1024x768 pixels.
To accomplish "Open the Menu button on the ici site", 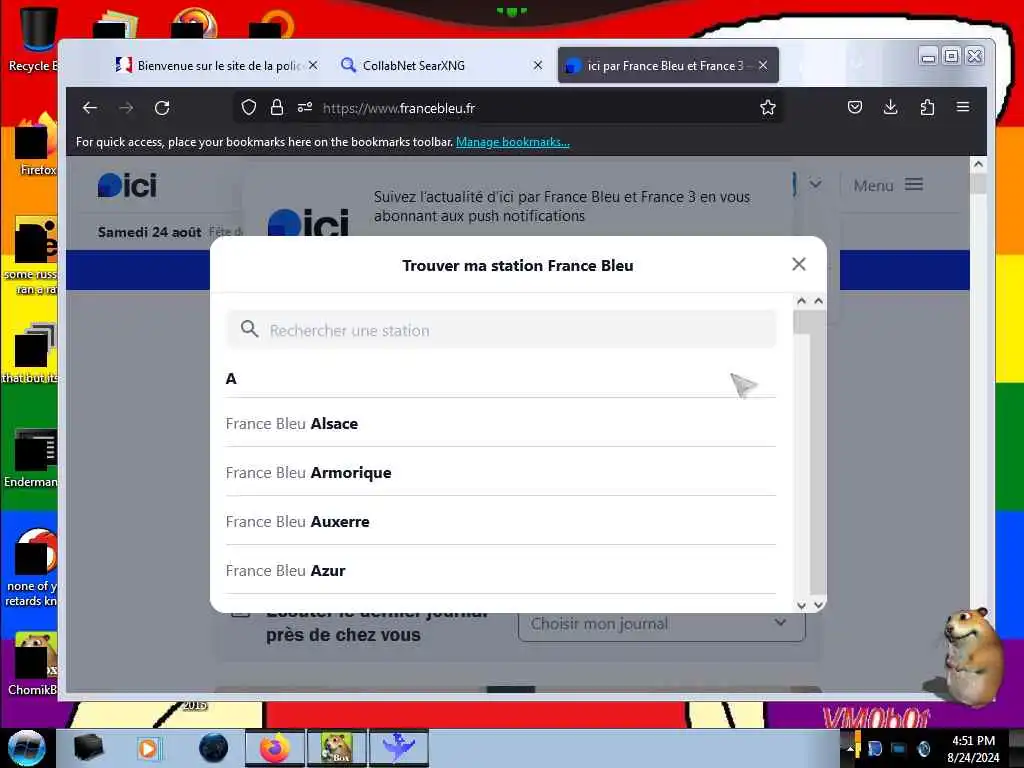I will coord(888,185).
